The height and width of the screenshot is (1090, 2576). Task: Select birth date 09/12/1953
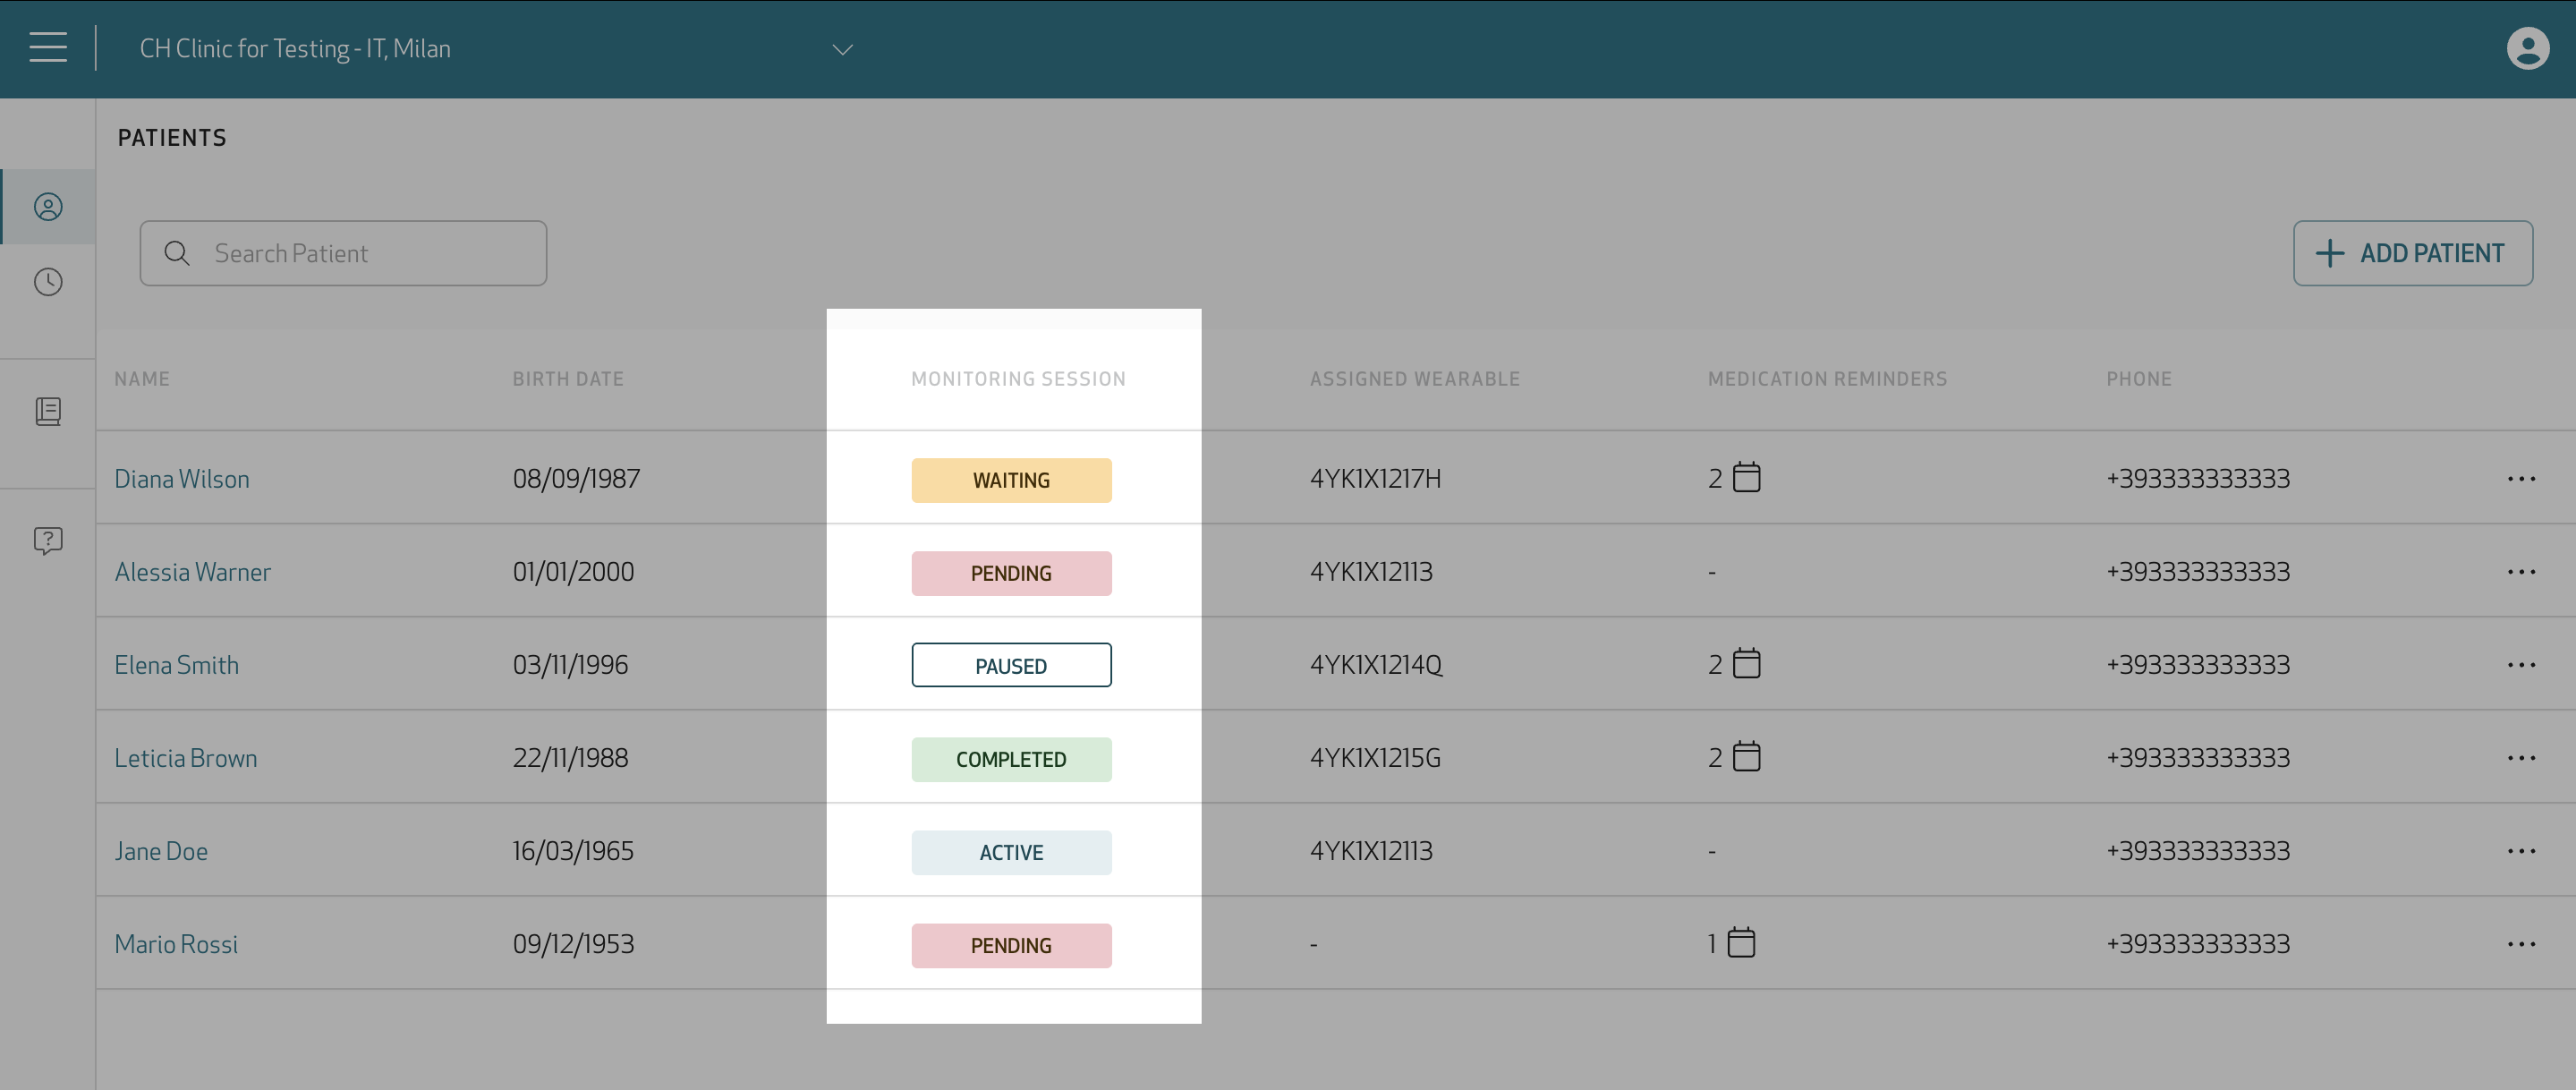coord(573,943)
